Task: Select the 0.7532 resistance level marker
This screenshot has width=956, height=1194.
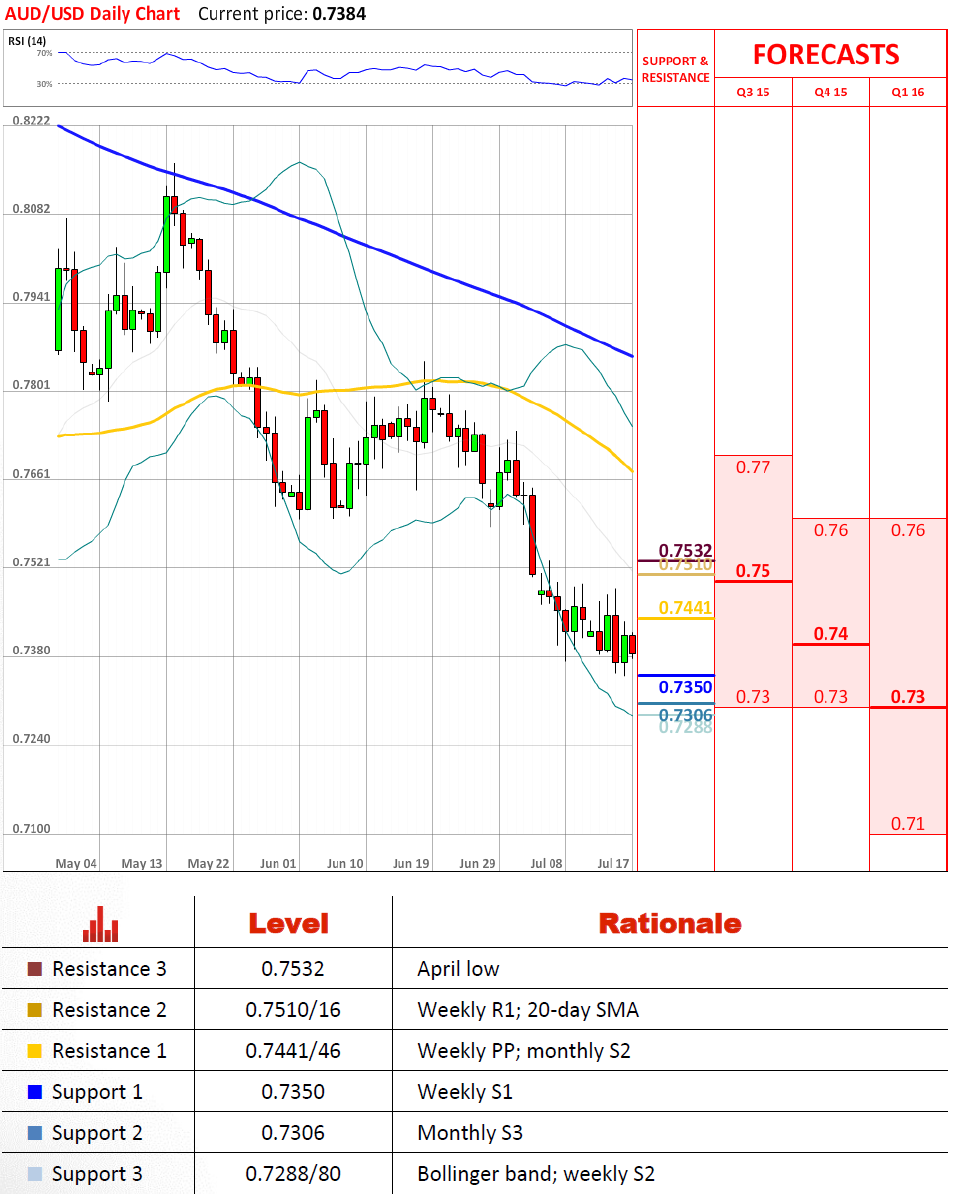Action: [x=685, y=551]
